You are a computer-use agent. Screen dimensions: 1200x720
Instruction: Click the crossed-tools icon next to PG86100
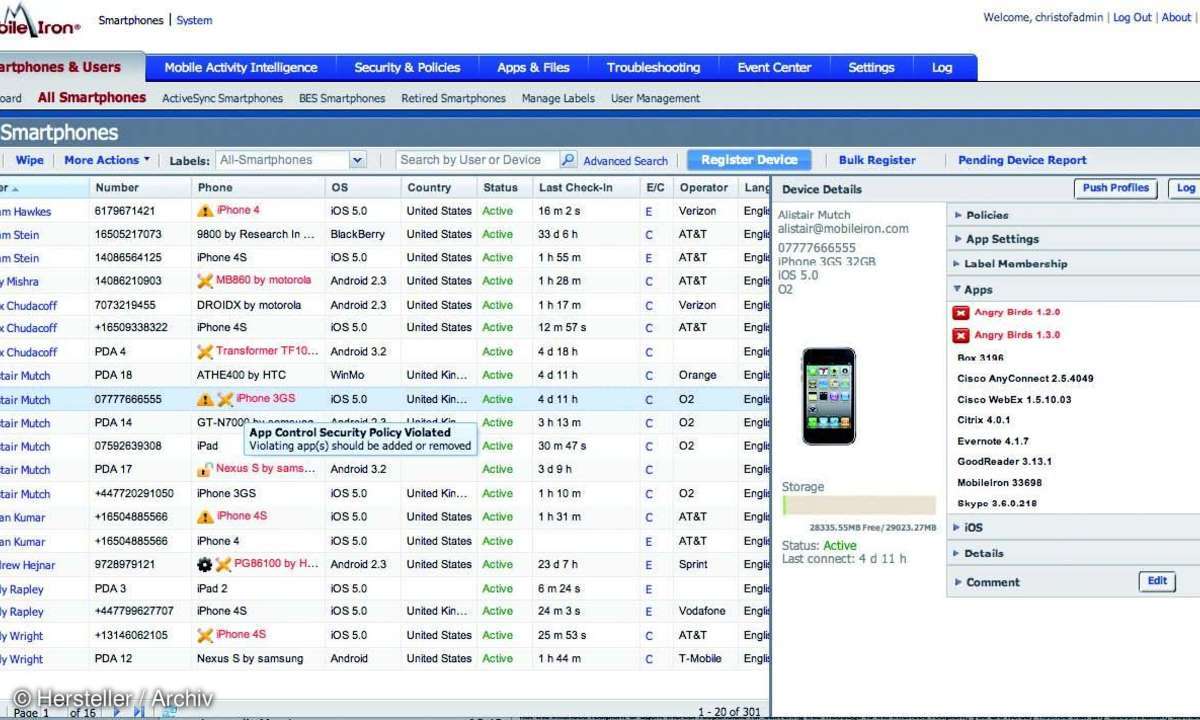pos(224,565)
